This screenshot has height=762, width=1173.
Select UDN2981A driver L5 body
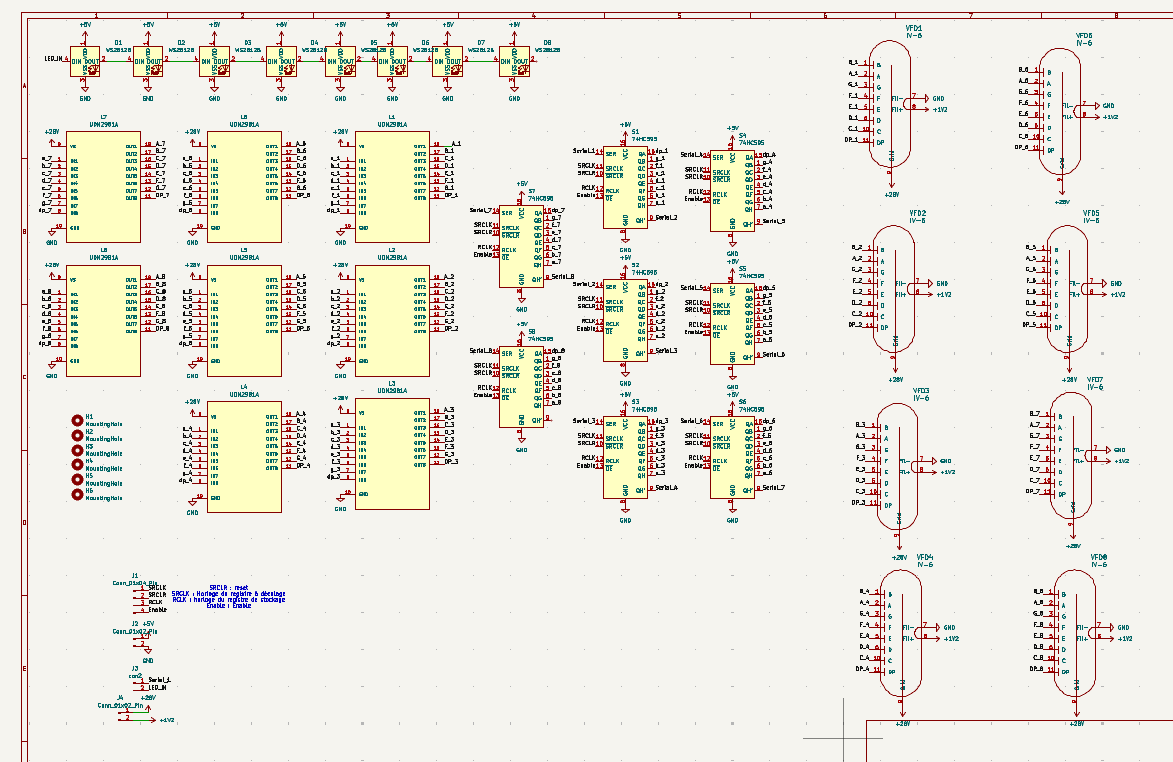[x=244, y=320]
